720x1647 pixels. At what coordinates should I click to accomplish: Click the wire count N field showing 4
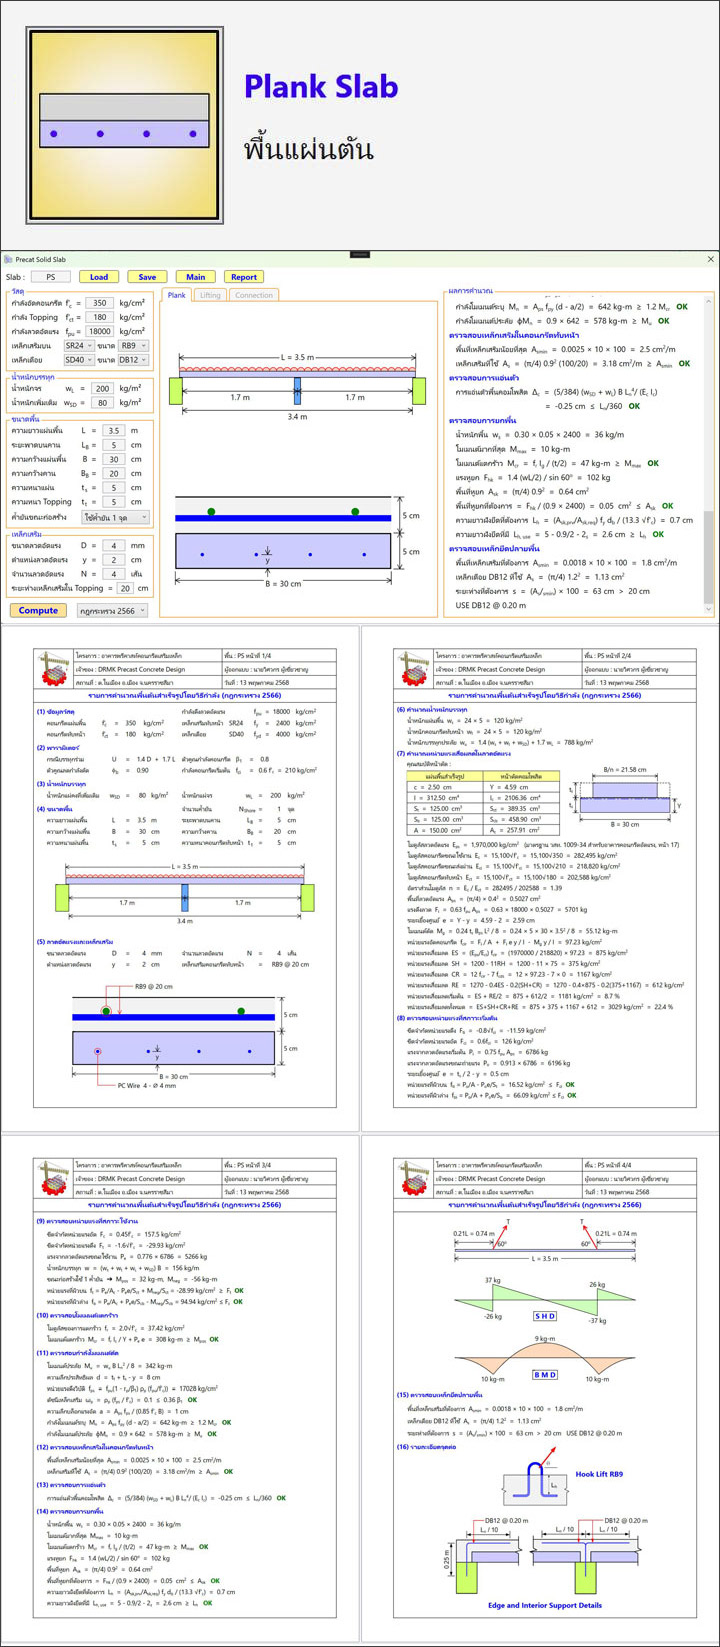coord(116,574)
